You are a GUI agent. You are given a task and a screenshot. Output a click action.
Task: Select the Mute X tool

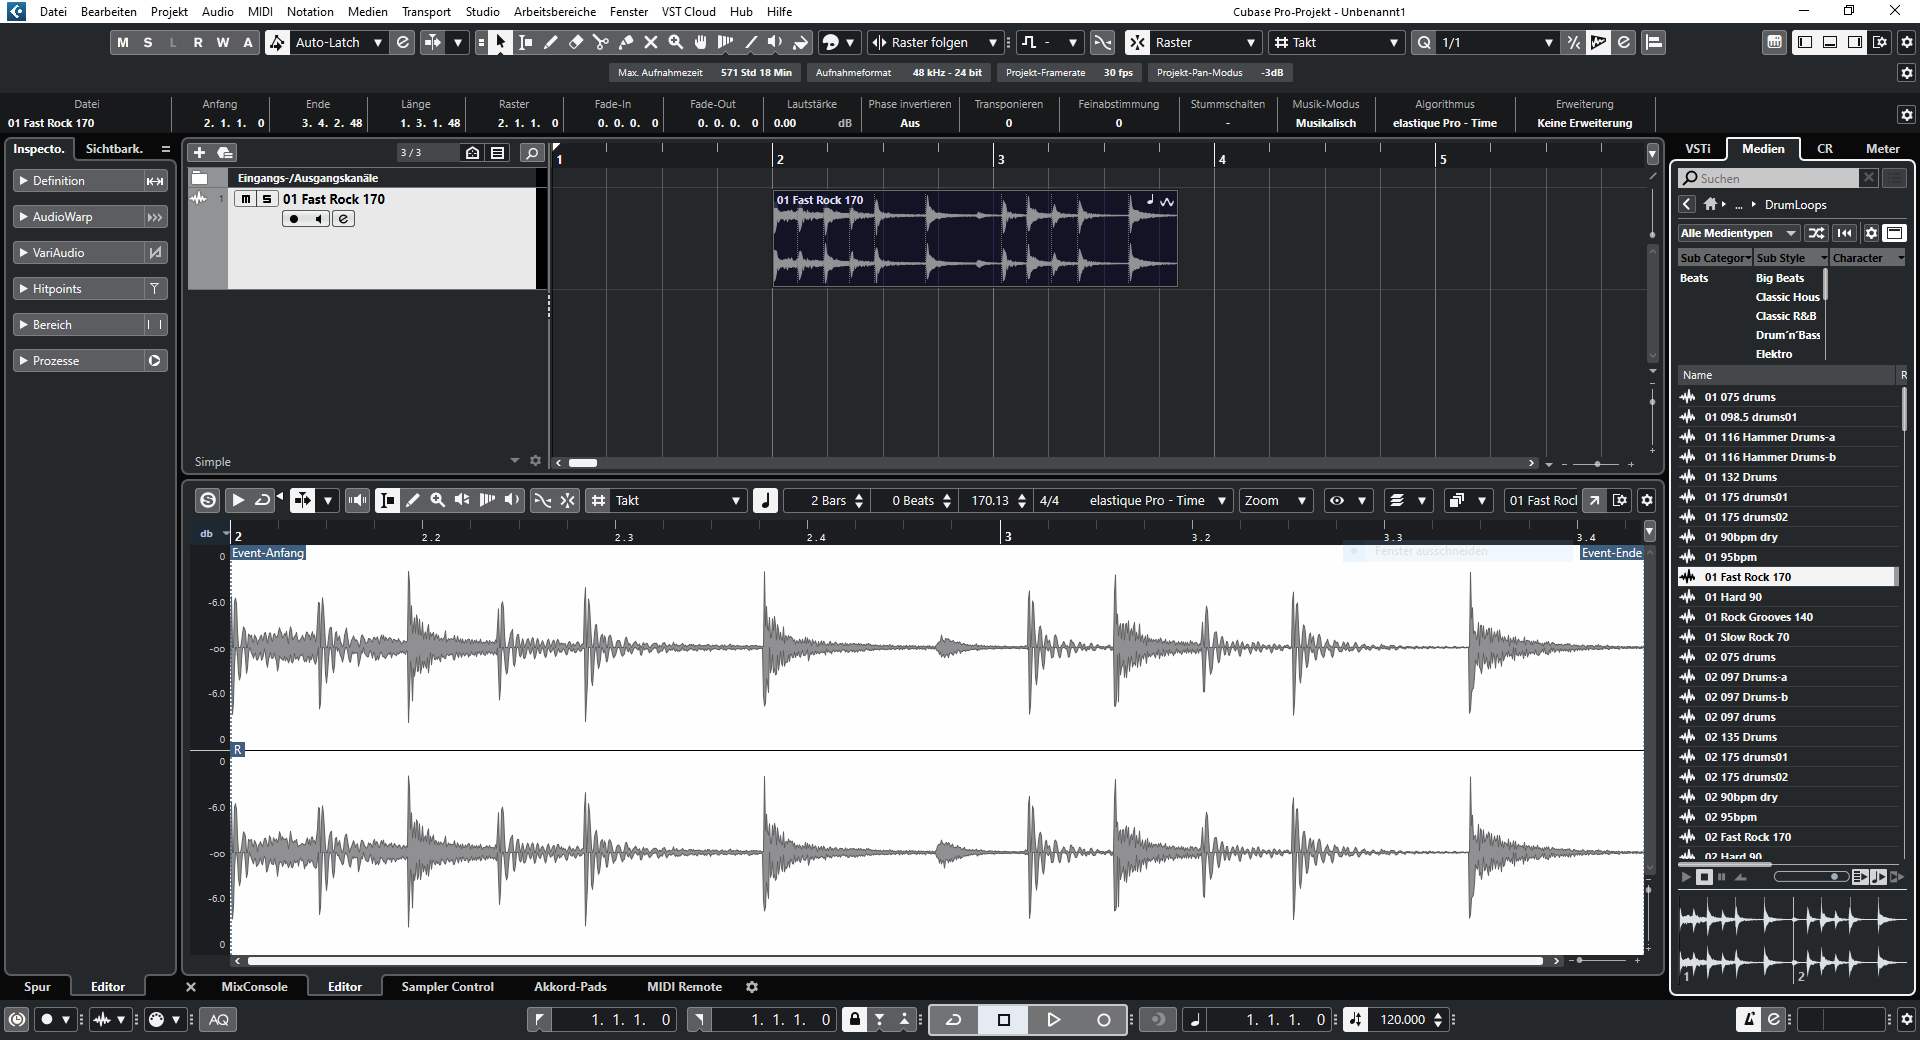650,42
